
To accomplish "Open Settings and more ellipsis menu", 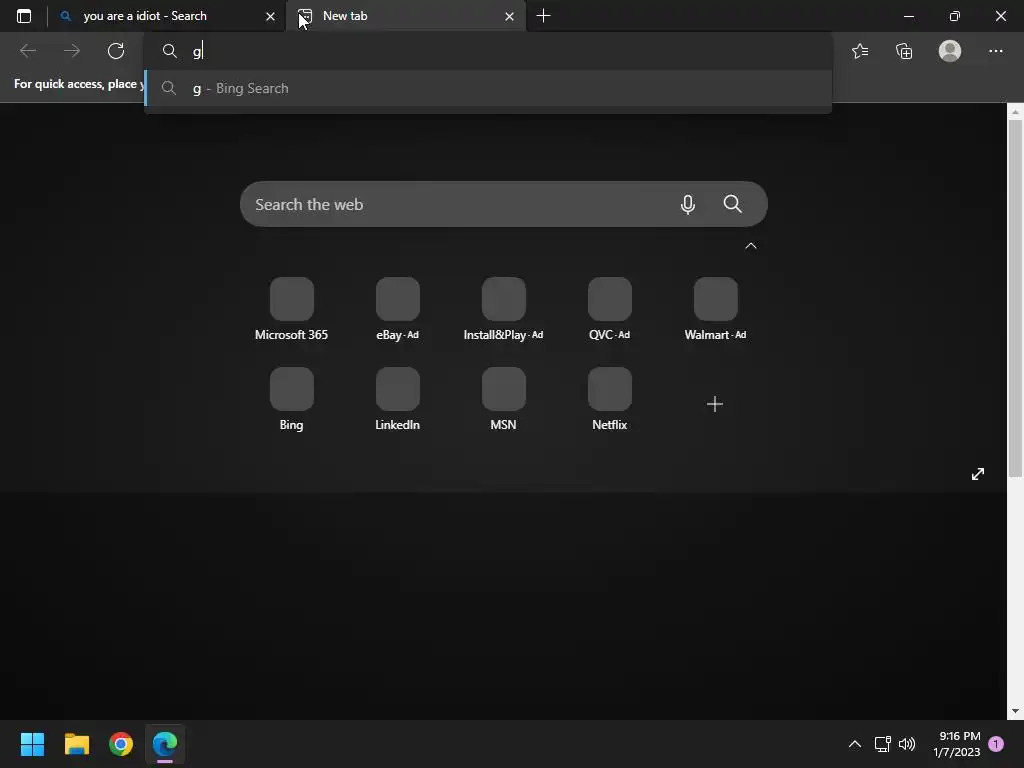I will click(995, 51).
